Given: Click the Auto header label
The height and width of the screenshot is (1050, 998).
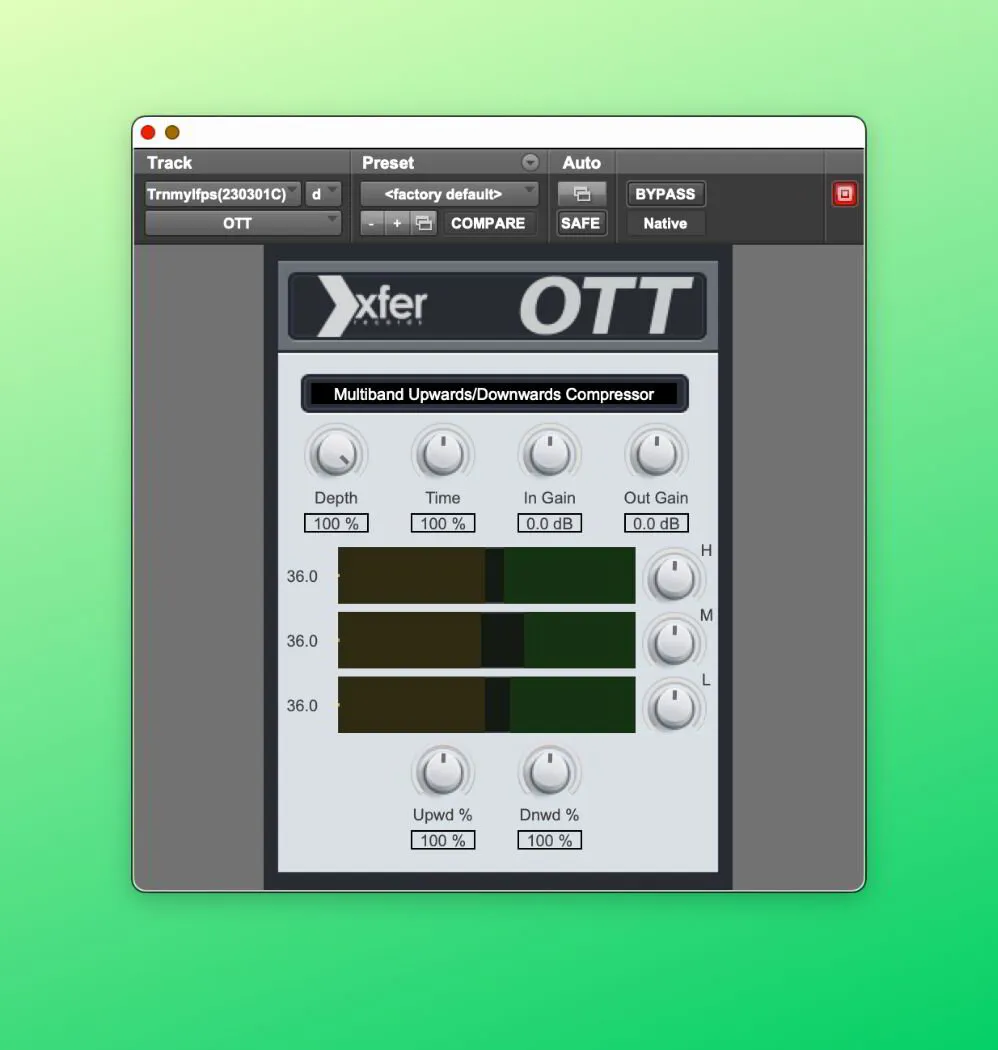Looking at the screenshot, I should 581,163.
